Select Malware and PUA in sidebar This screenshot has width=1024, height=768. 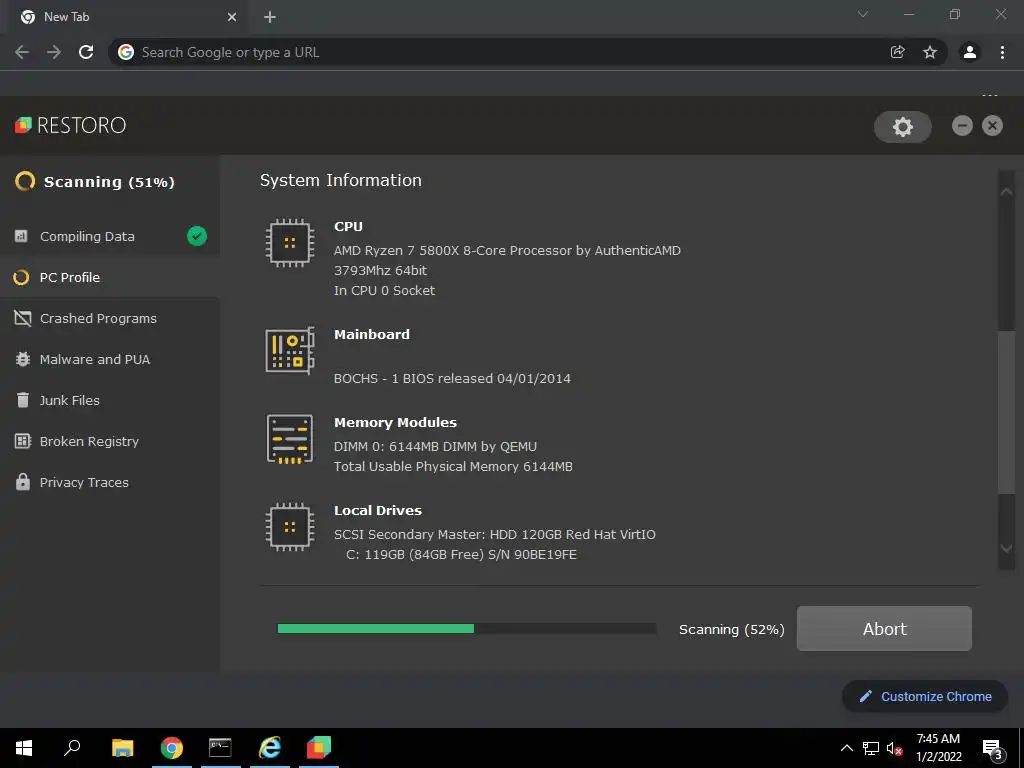(x=110, y=359)
